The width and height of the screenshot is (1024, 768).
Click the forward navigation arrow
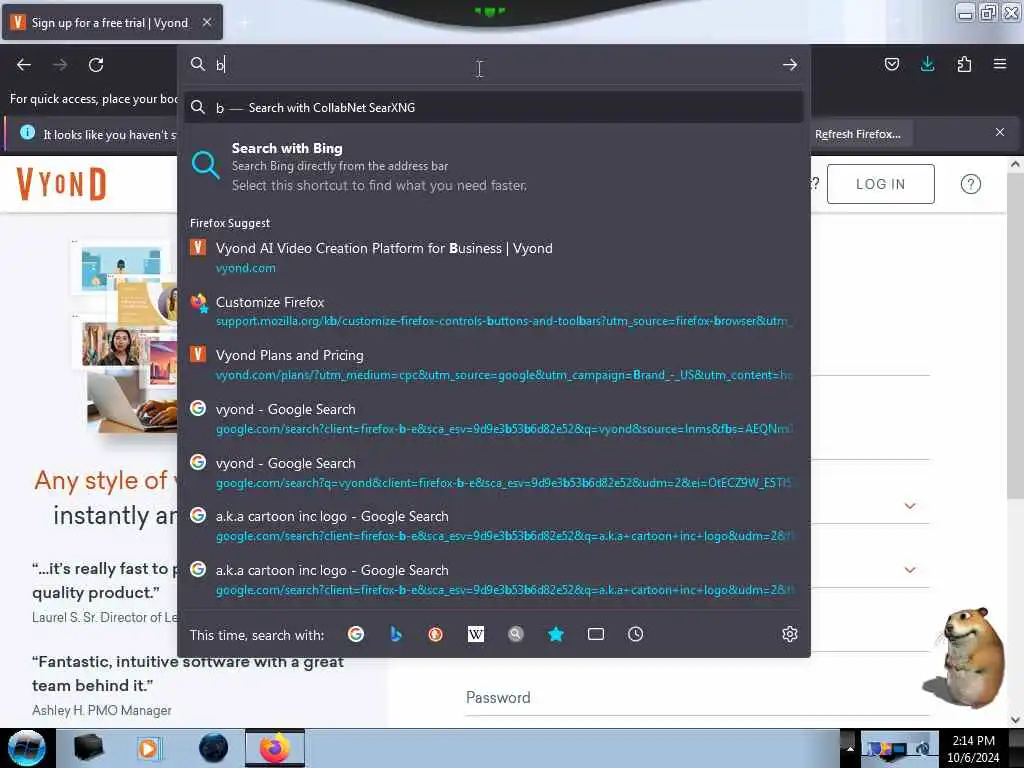tap(60, 65)
